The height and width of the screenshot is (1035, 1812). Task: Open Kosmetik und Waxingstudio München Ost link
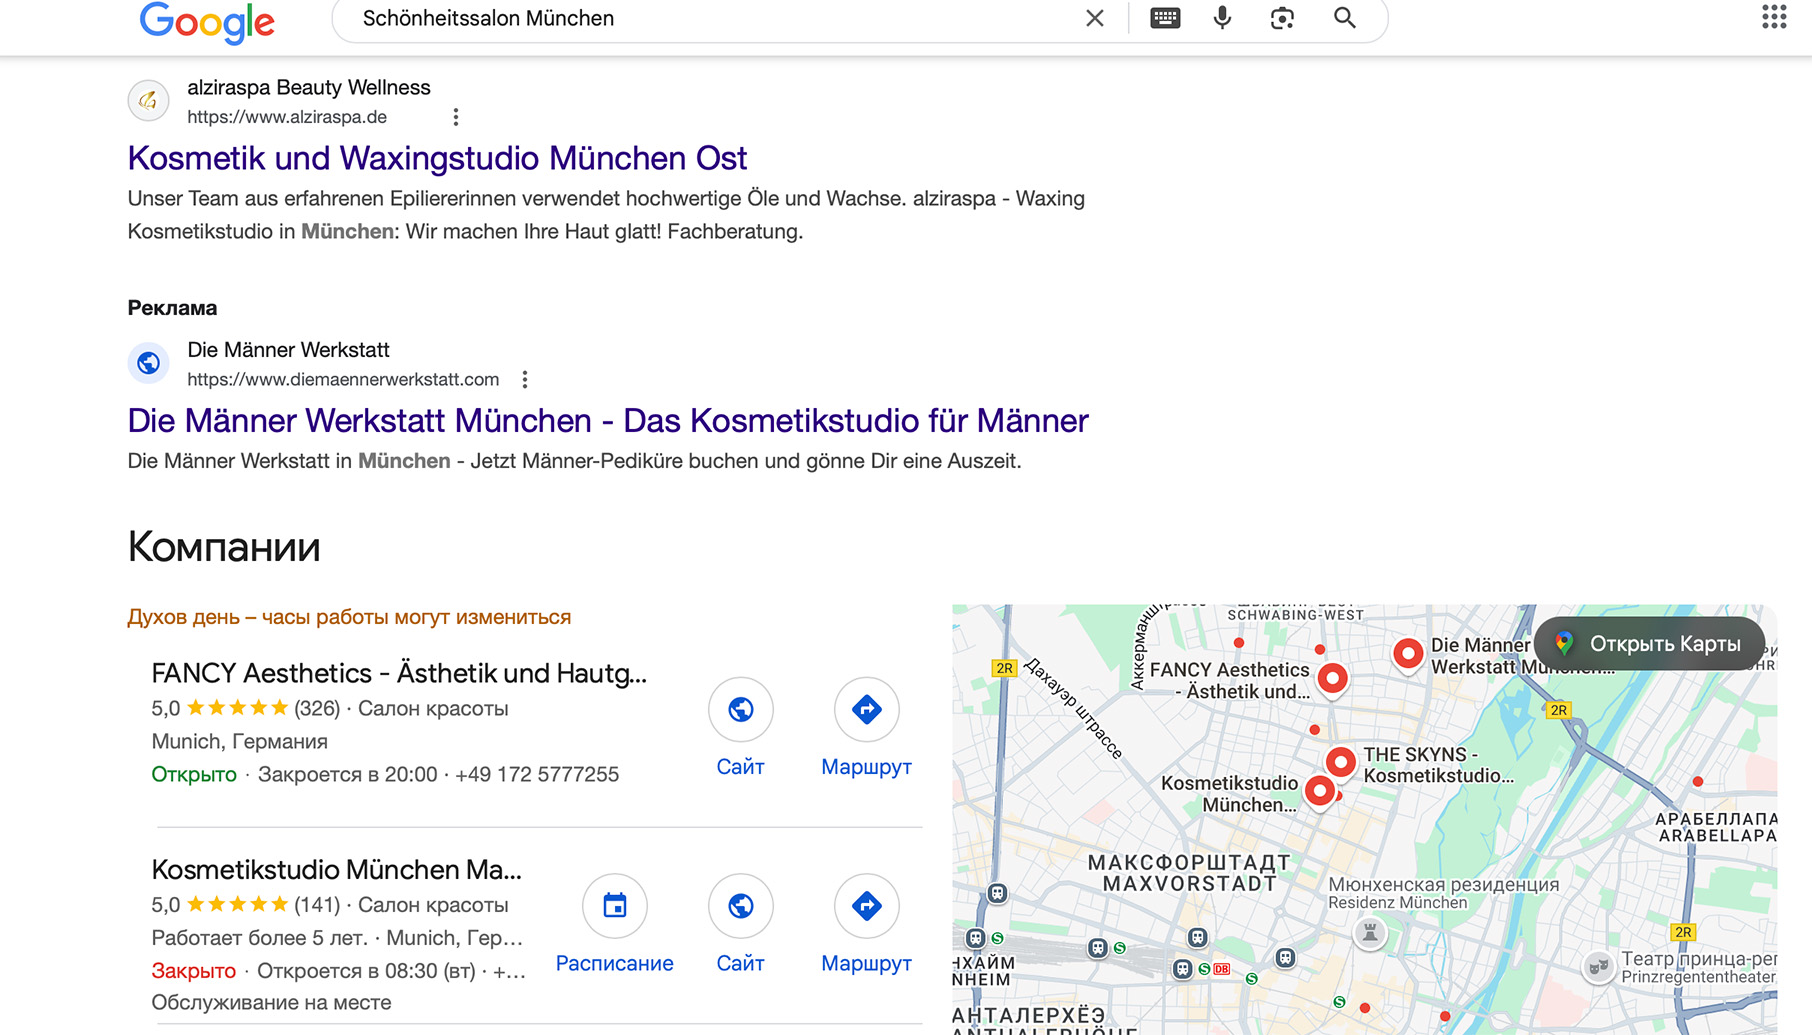[437, 158]
